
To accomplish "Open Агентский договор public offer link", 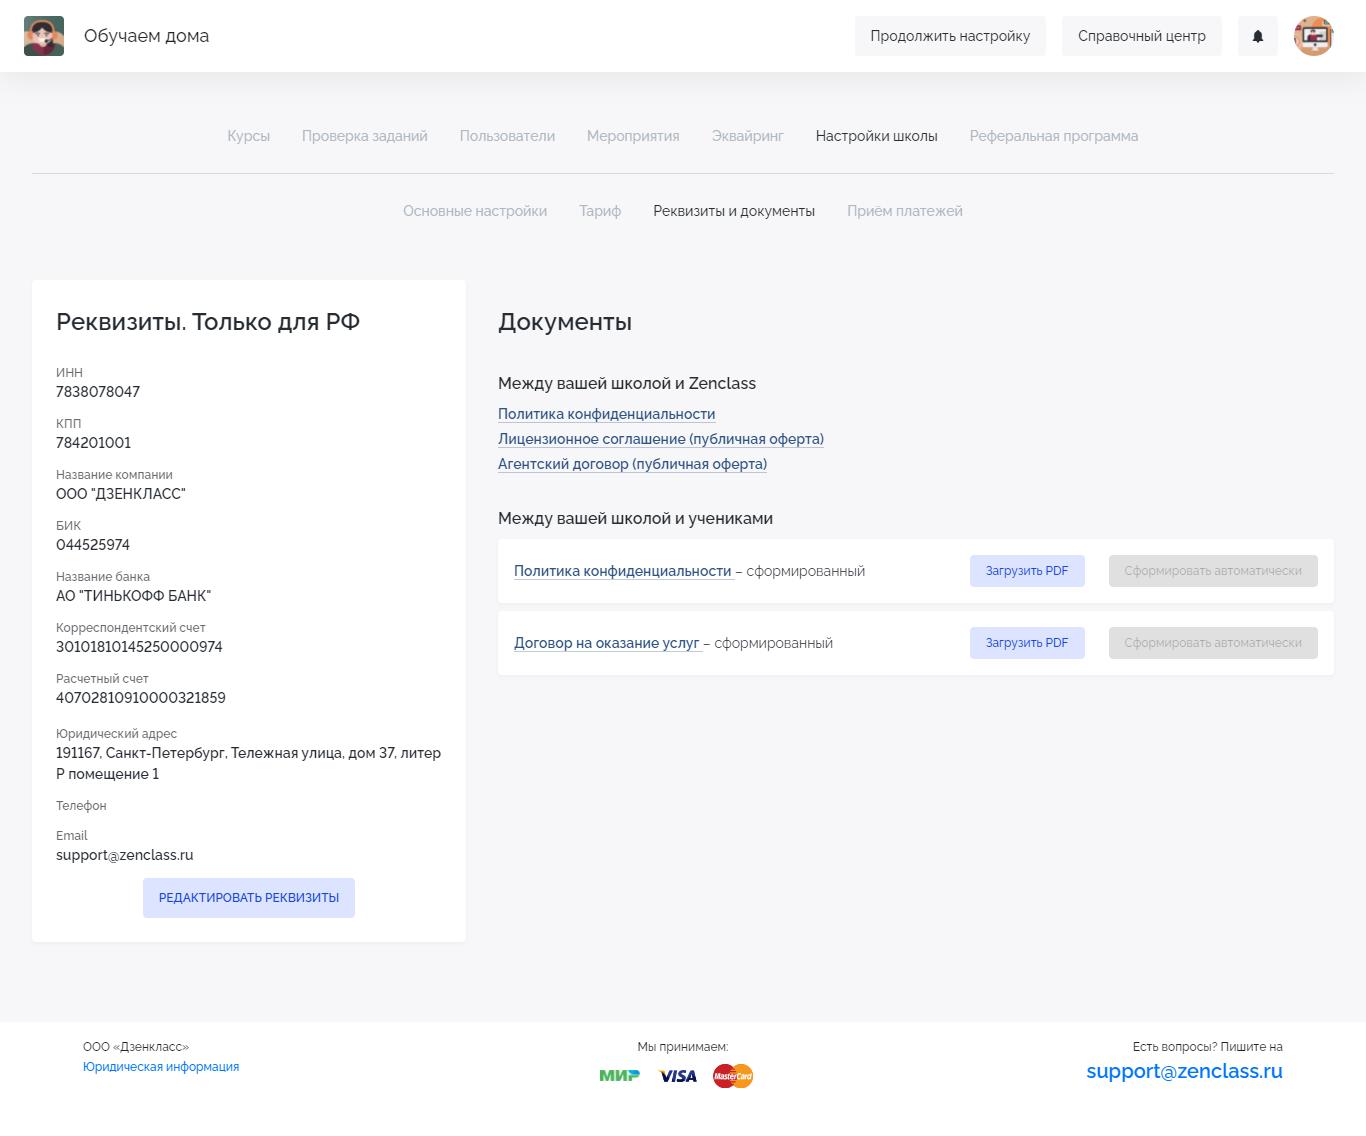I will click(x=633, y=464).
